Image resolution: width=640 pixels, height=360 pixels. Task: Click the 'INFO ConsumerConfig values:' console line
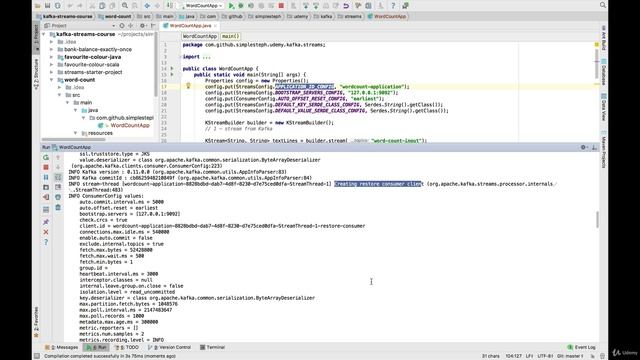106,196
